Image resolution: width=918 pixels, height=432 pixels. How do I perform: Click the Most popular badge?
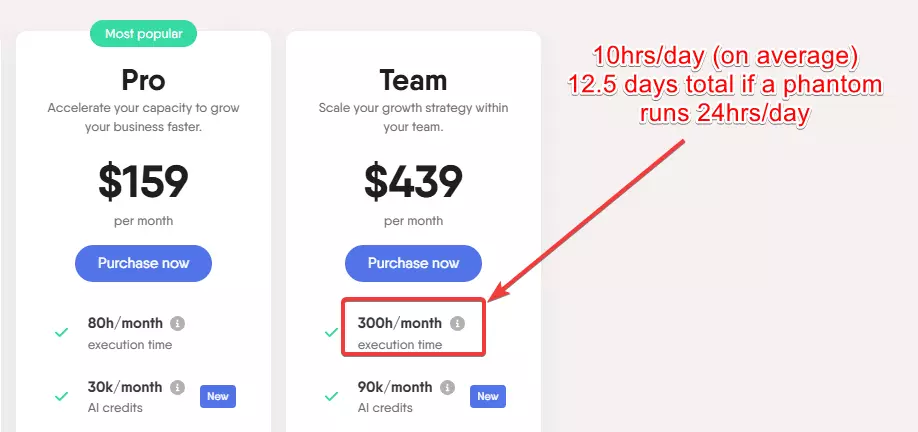(143, 33)
